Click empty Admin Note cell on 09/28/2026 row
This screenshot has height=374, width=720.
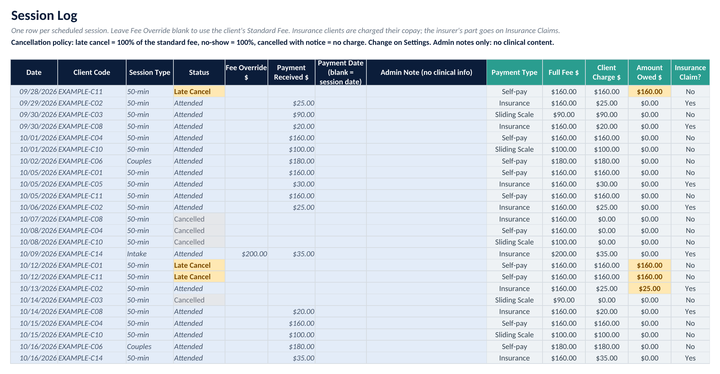[x=426, y=91]
